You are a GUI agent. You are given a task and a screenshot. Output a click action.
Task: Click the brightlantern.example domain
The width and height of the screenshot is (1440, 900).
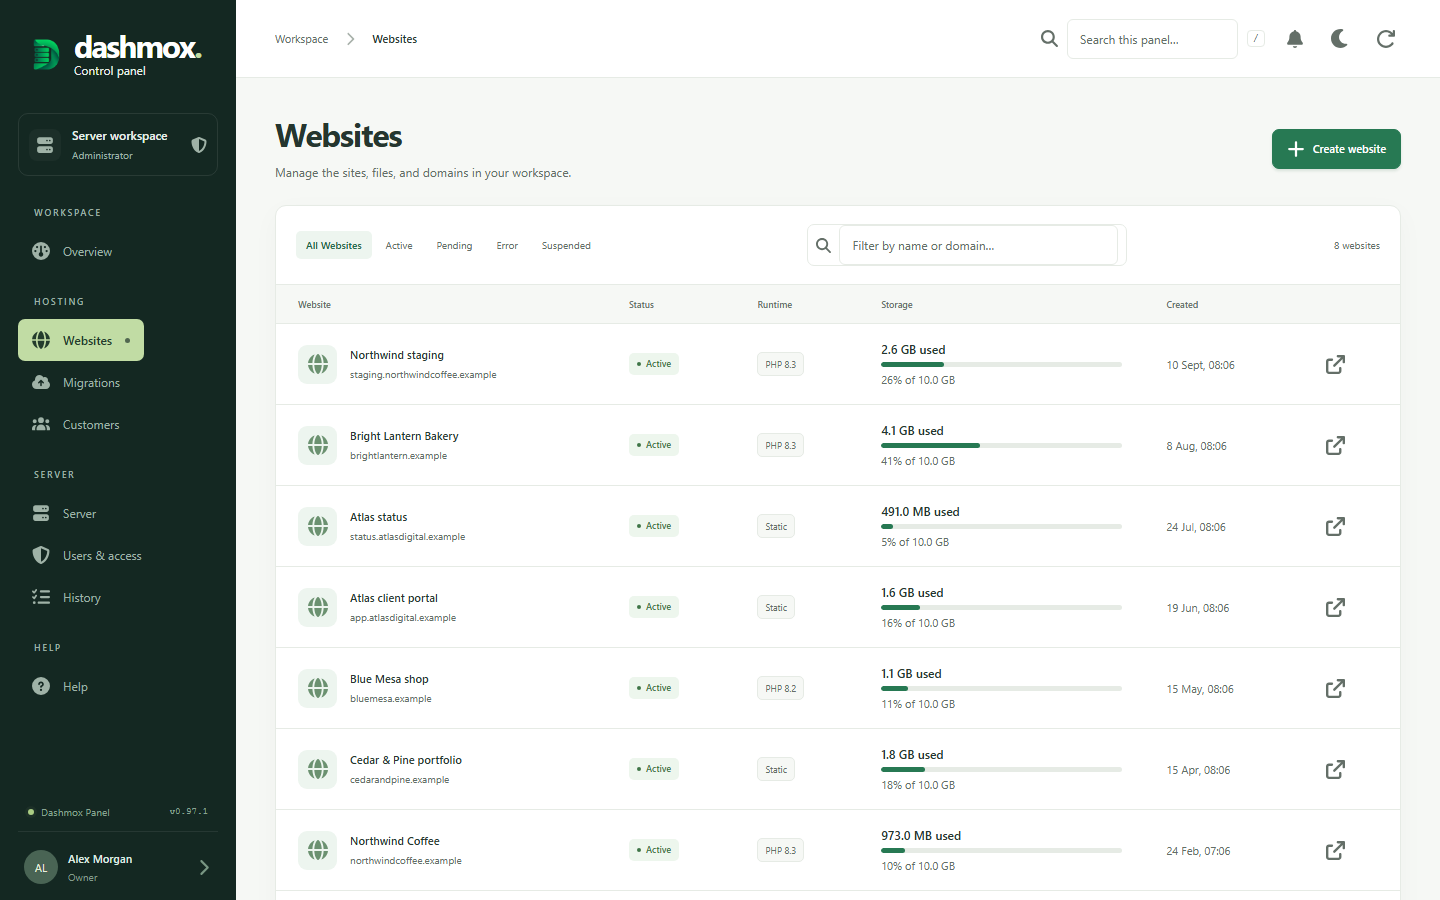click(398, 456)
